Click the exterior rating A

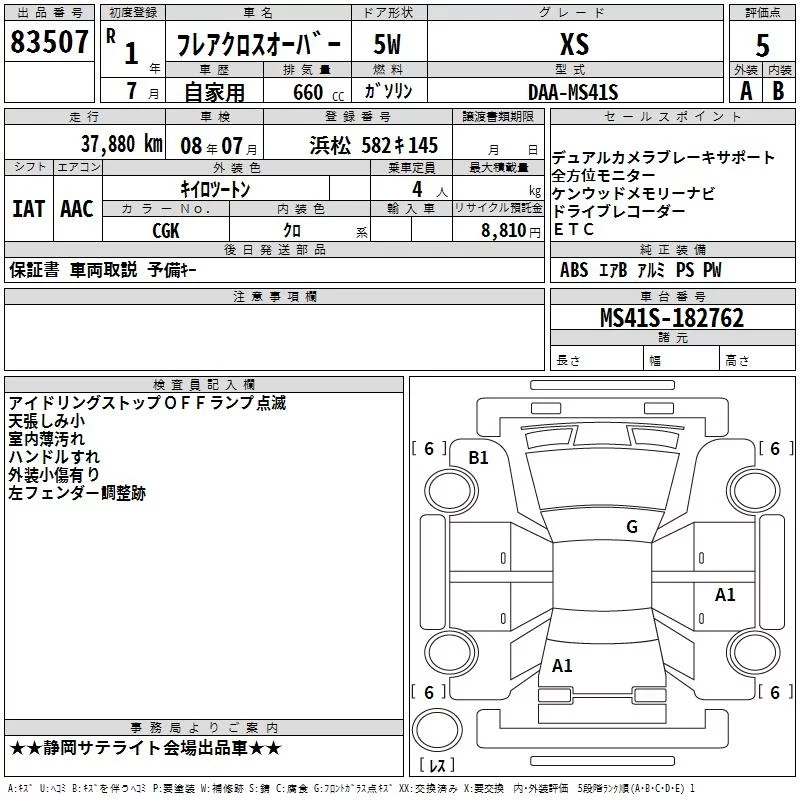pyautogui.click(x=746, y=91)
